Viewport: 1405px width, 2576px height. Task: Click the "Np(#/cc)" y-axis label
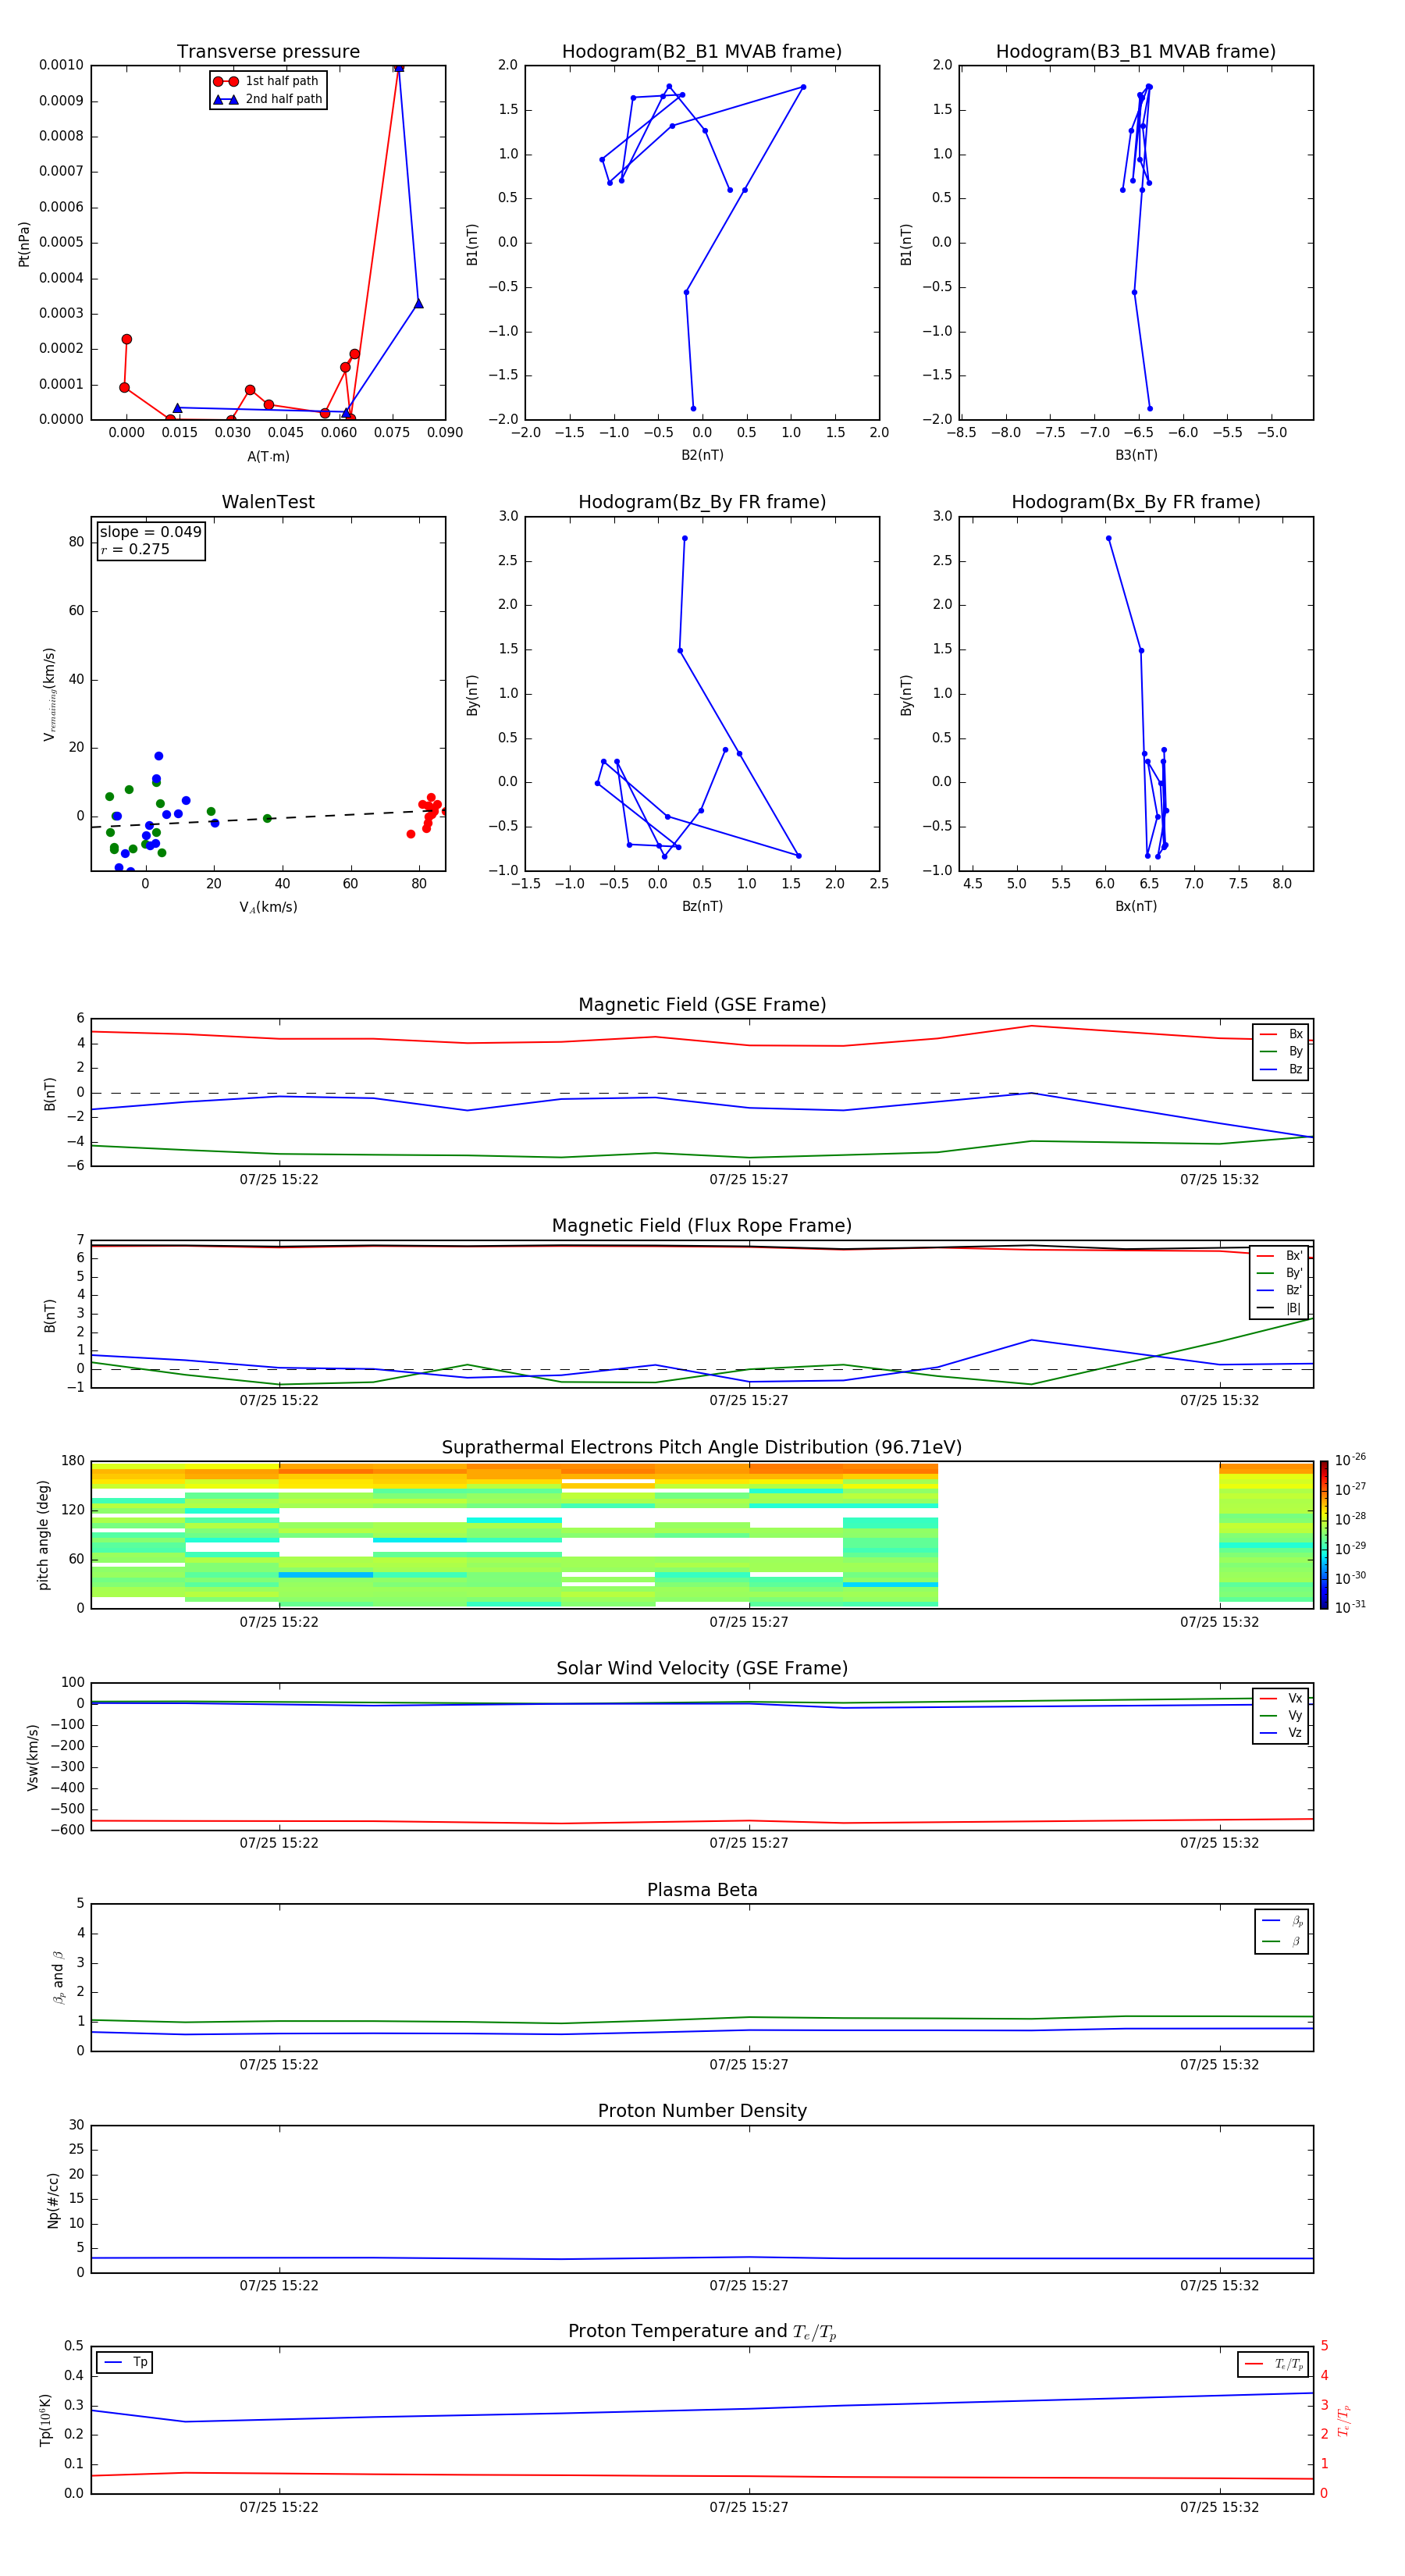[x=53, y=2200]
